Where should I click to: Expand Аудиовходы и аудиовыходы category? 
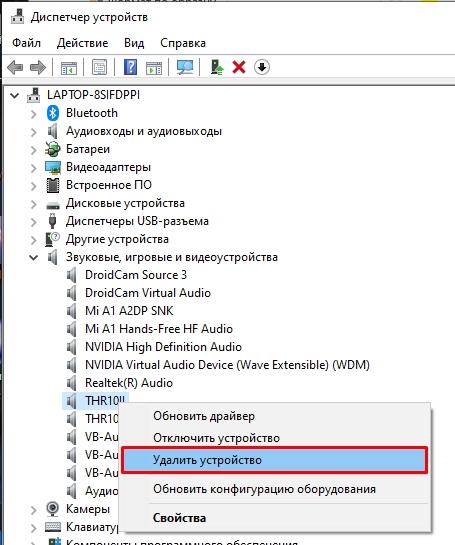coord(33,131)
